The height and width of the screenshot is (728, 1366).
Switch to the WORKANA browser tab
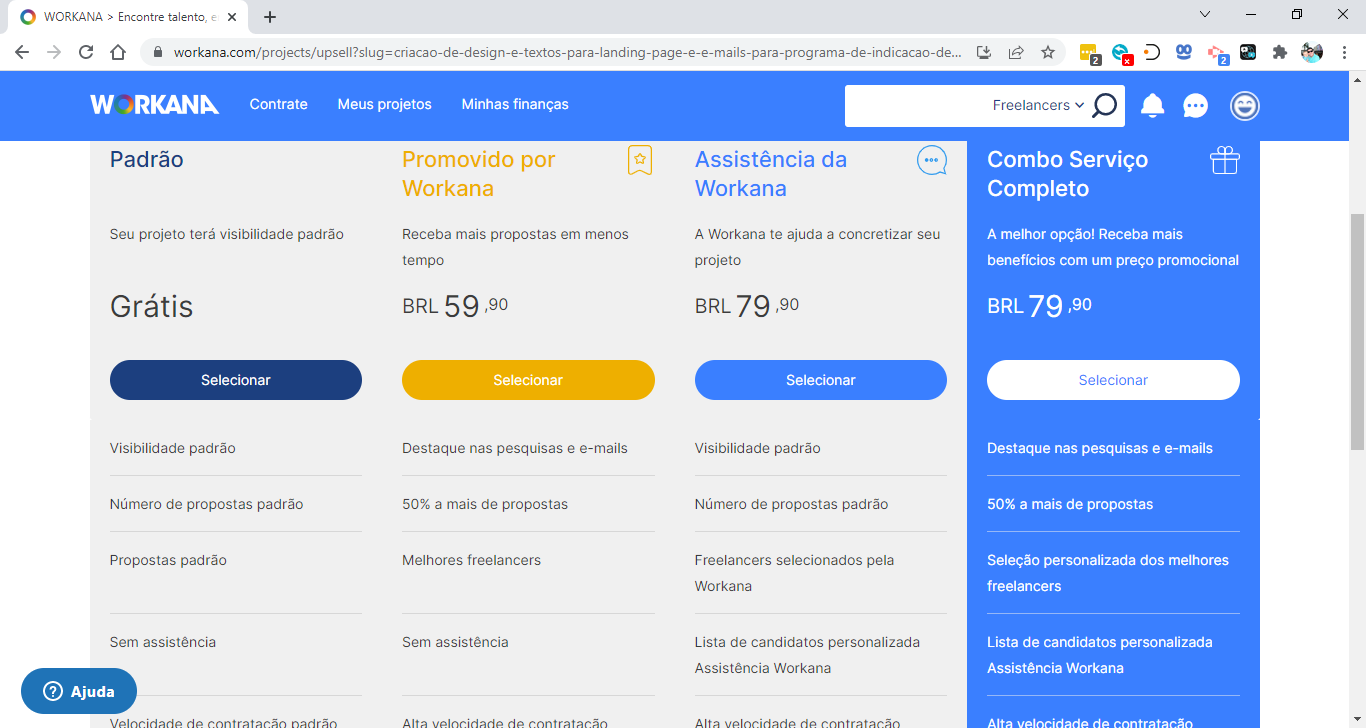[128, 17]
